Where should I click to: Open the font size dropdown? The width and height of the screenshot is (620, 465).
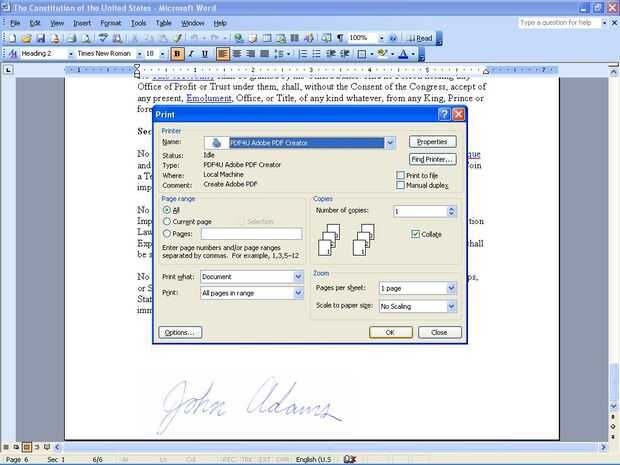(x=162, y=54)
